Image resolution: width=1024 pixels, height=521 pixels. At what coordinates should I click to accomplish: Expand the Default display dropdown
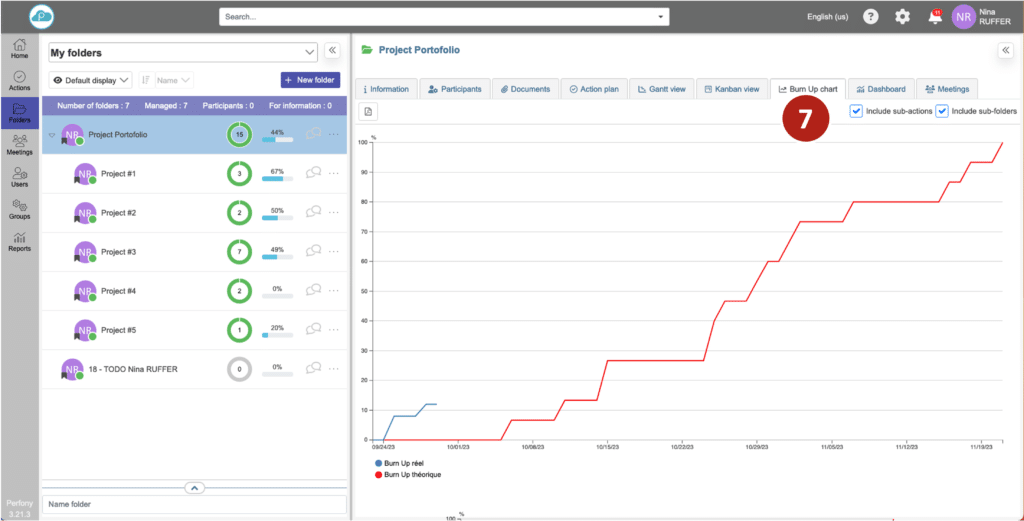click(x=91, y=80)
